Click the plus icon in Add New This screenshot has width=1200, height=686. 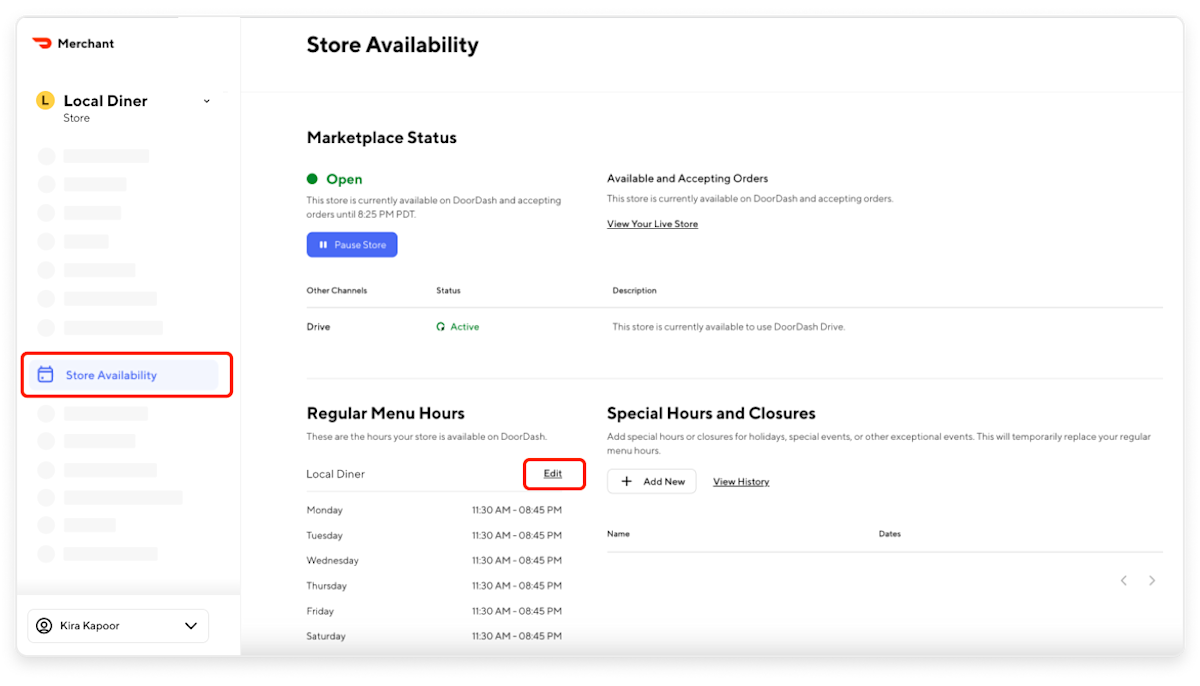[x=627, y=481]
